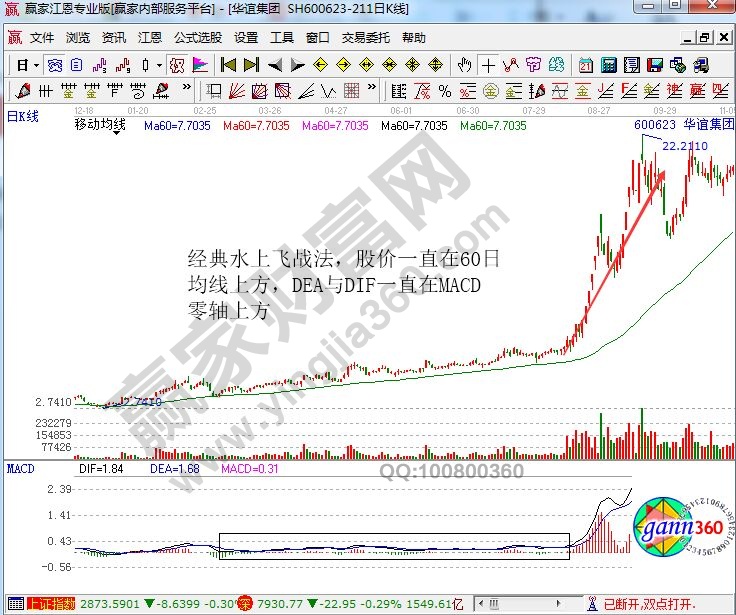
Task: Click the MACD indicator panel label
Action: pyautogui.click(x=20, y=468)
